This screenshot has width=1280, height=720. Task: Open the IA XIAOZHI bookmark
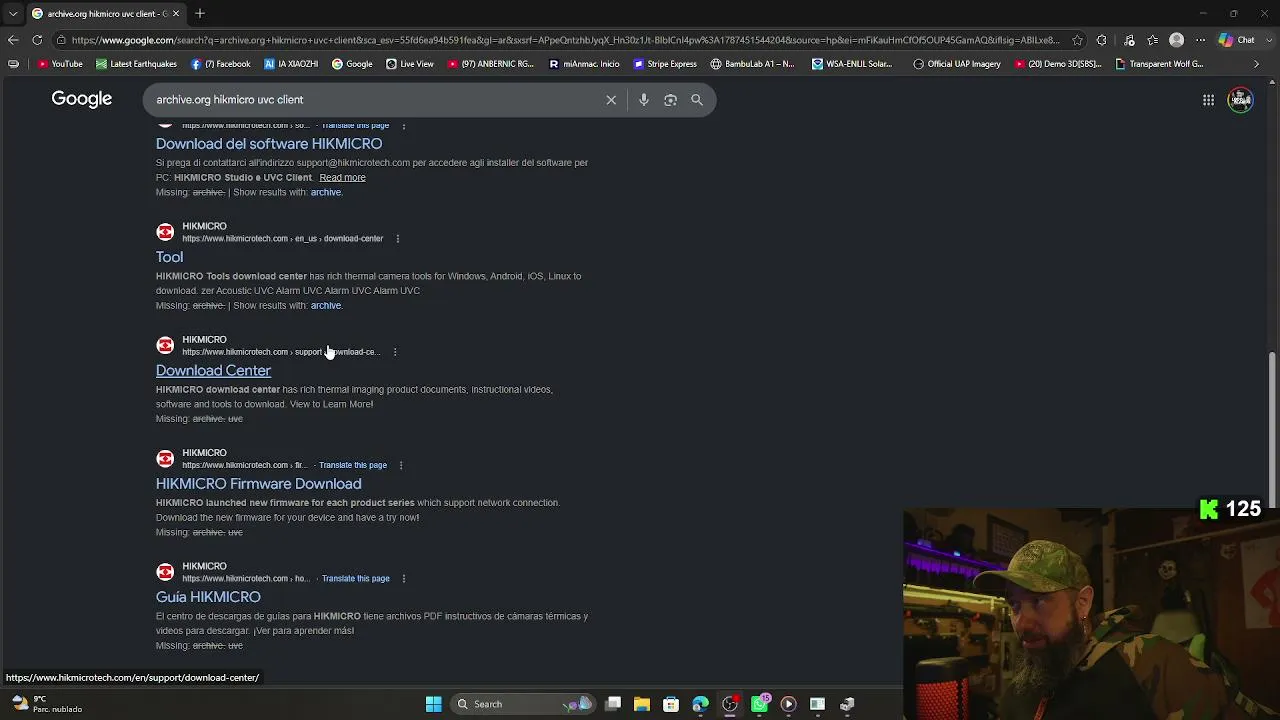(291, 64)
